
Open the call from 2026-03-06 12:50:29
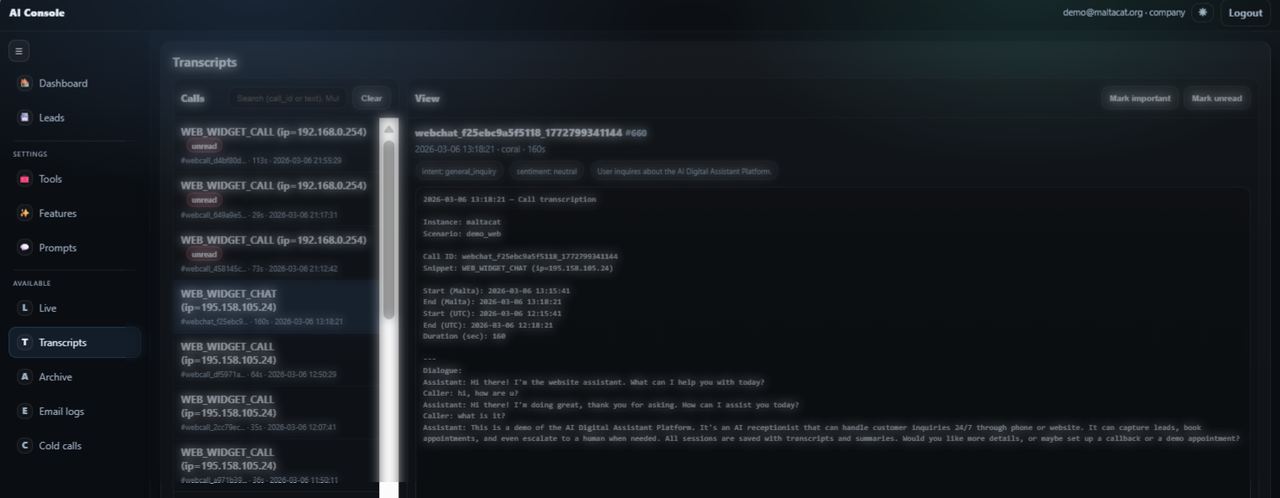(x=277, y=360)
